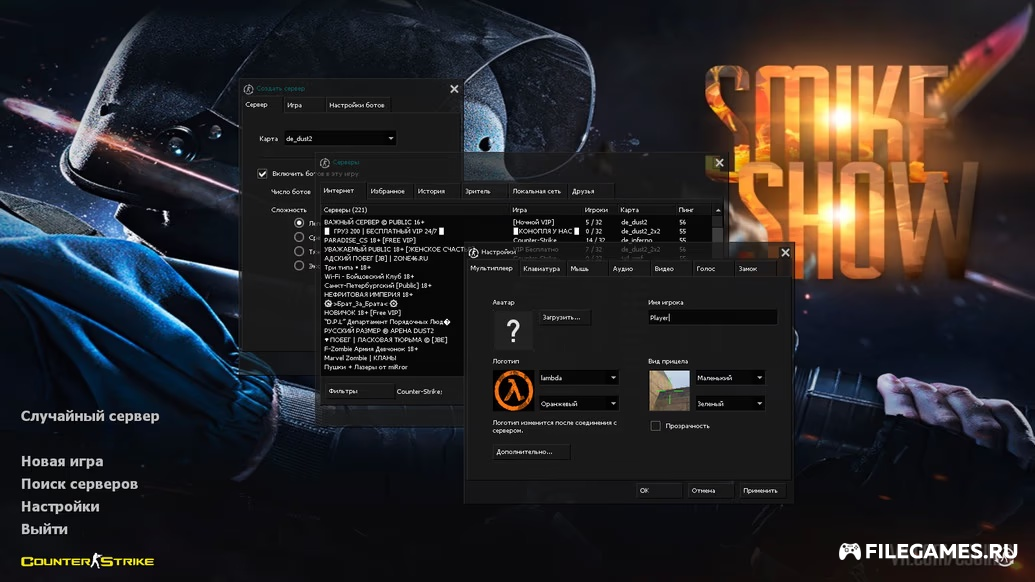Uncheck Включить ботов в эту игру
This screenshot has width=1035, height=582.
click(262, 174)
